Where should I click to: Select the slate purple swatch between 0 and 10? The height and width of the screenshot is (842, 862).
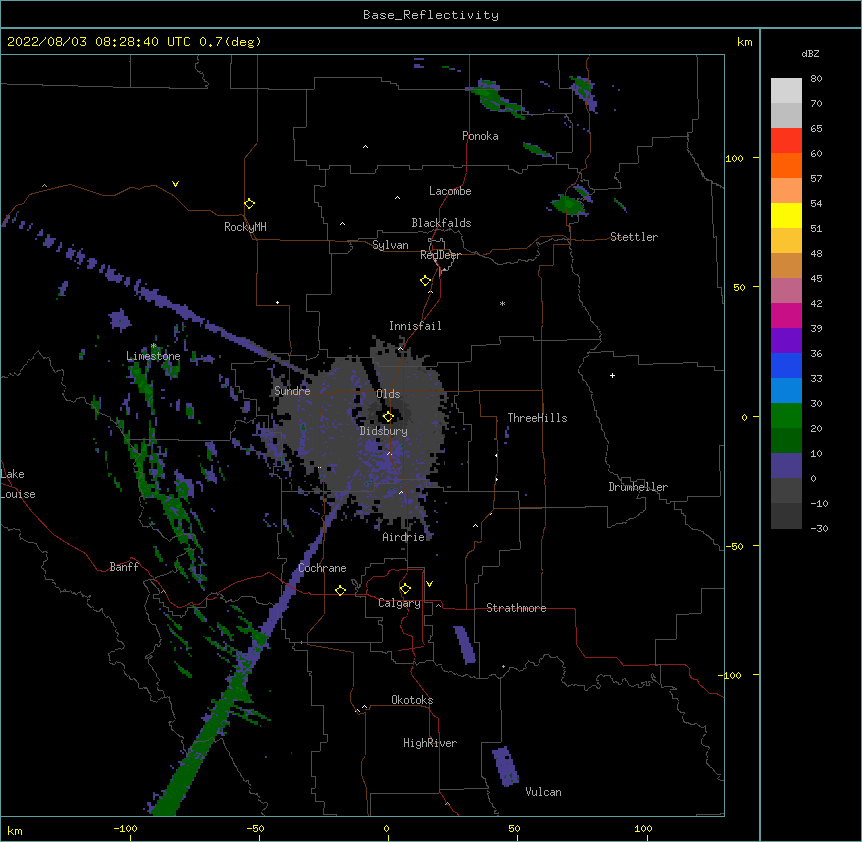(786, 466)
